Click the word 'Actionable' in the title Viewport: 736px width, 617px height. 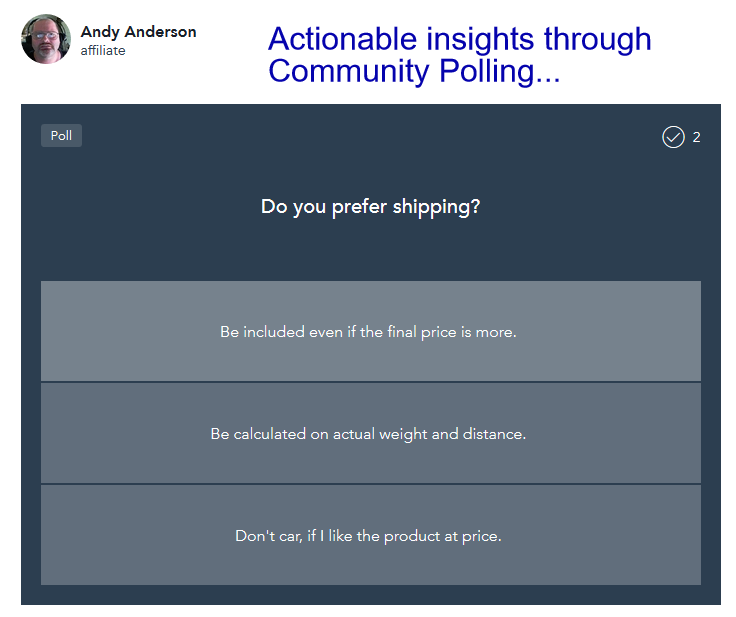(343, 39)
